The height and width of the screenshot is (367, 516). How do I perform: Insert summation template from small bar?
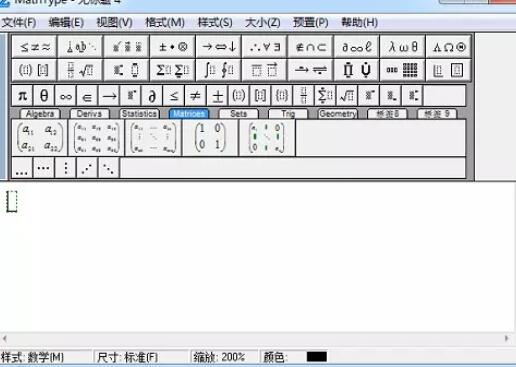[325, 96]
